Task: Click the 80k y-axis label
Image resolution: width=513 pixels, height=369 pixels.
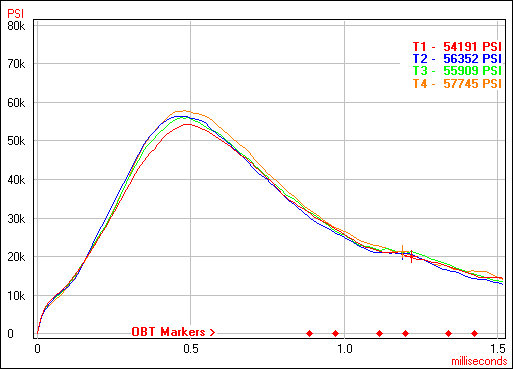Action: [x=16, y=26]
